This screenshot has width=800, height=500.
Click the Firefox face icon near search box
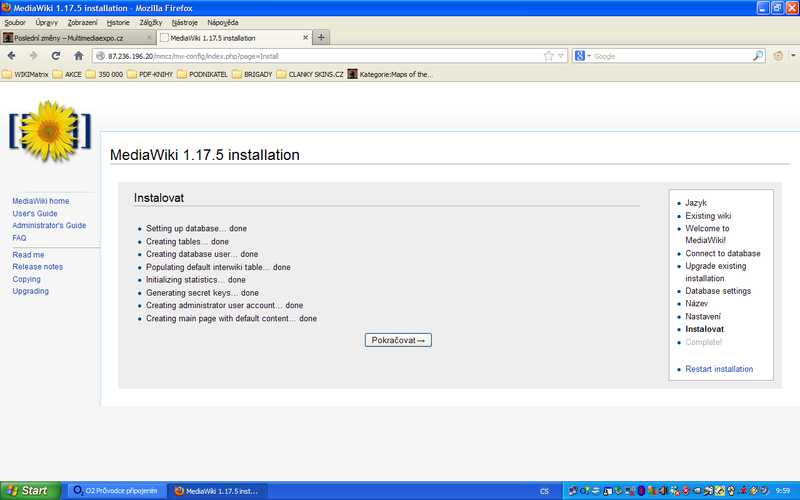778,56
